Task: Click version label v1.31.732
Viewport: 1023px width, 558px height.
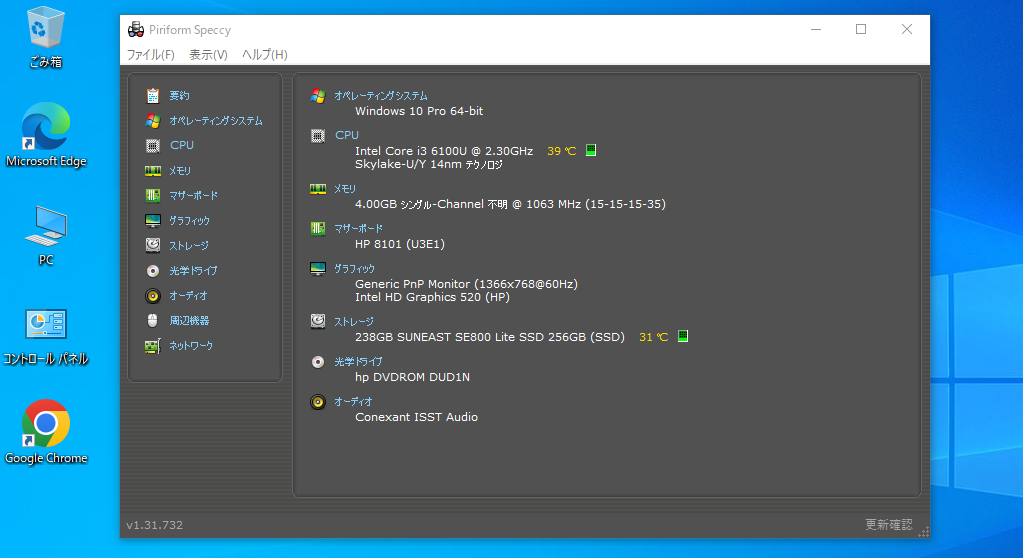Action: (155, 525)
